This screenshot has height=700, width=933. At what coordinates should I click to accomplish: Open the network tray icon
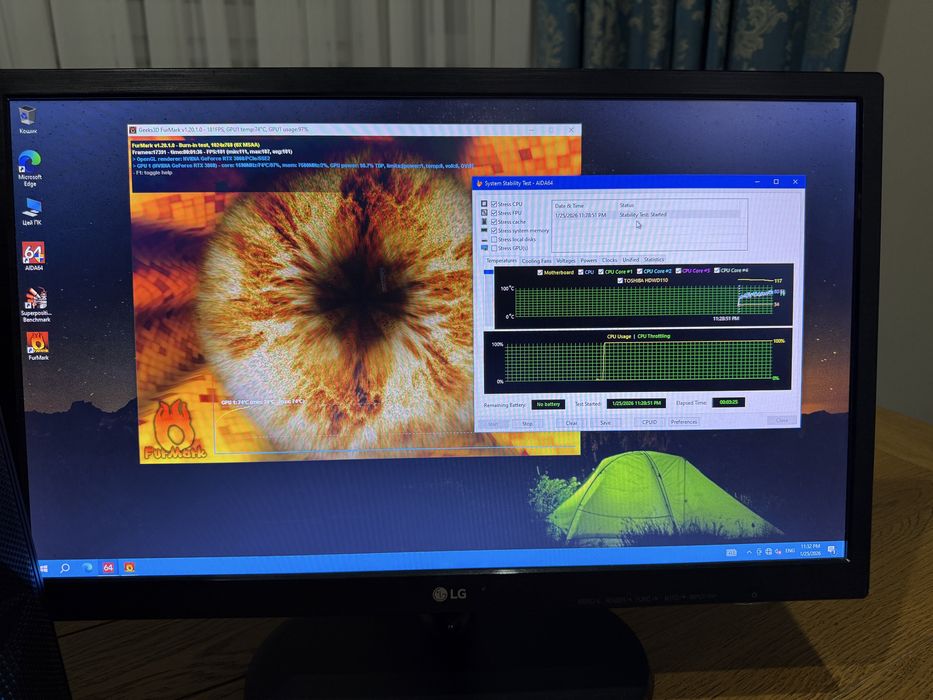769,552
